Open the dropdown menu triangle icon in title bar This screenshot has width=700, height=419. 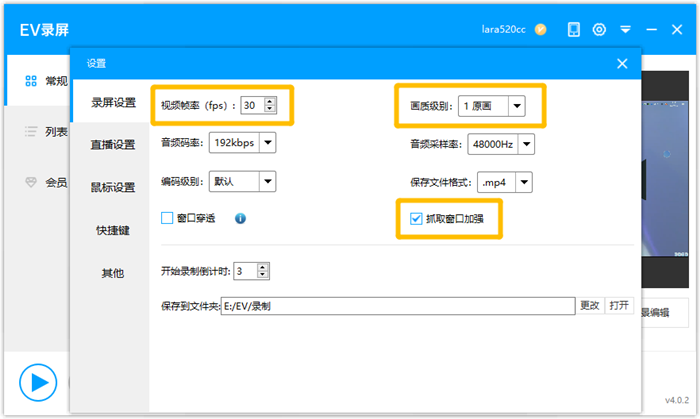(x=625, y=29)
